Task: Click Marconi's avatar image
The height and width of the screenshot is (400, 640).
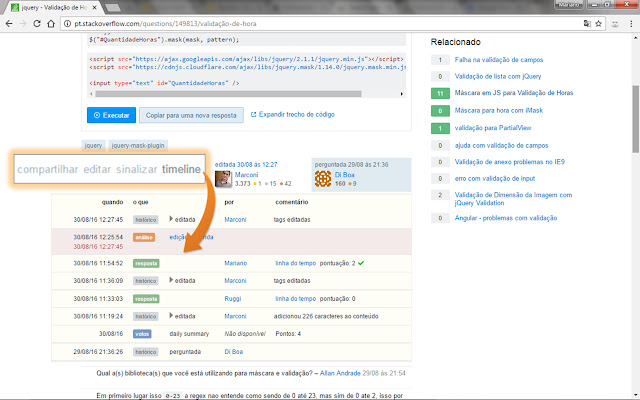Action: point(223,179)
